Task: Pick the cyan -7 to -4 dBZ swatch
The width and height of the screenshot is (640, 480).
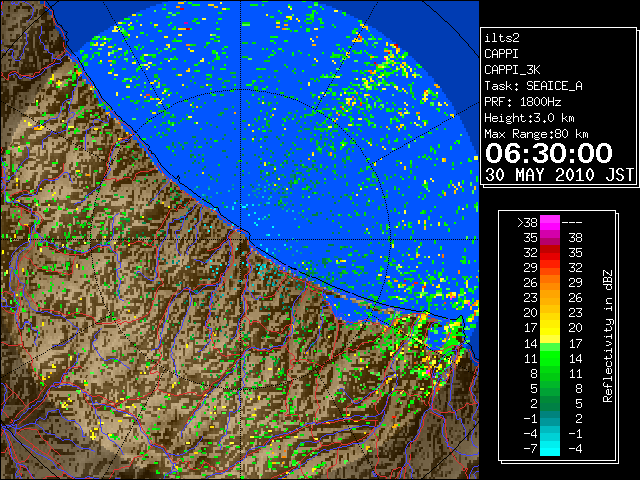Action: click(x=550, y=448)
